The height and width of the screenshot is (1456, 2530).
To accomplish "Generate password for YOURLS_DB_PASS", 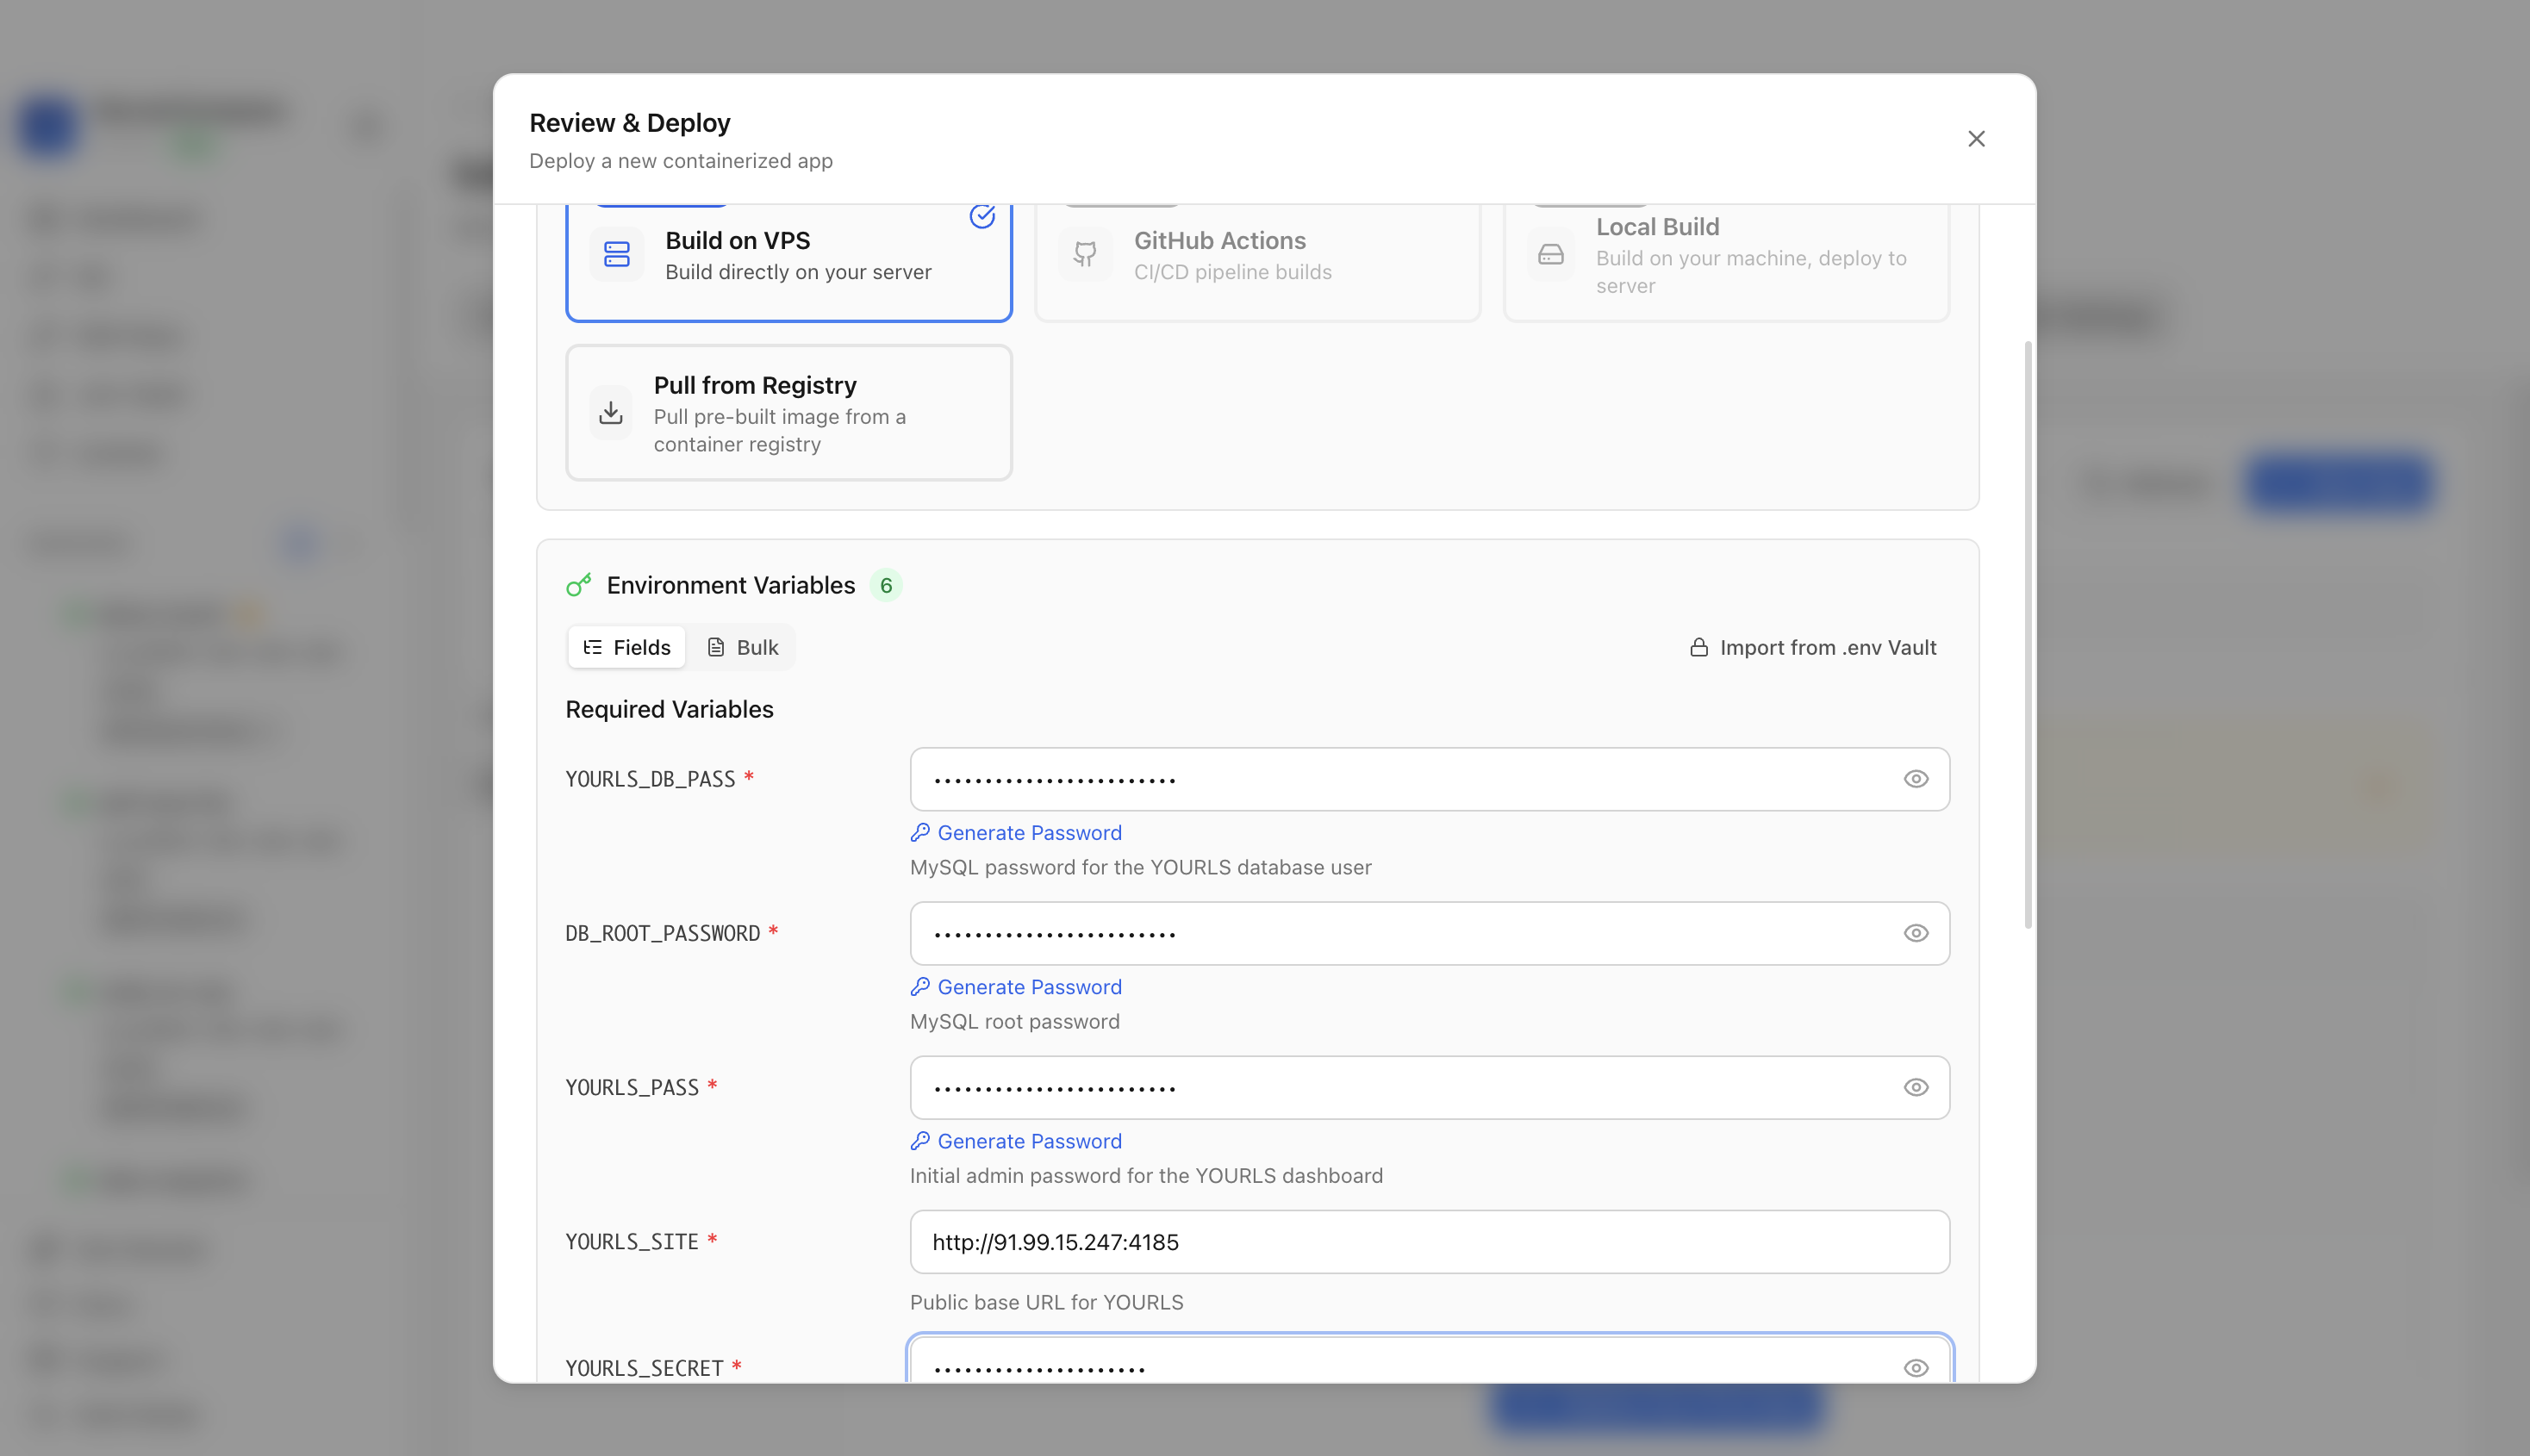I will point(1016,833).
